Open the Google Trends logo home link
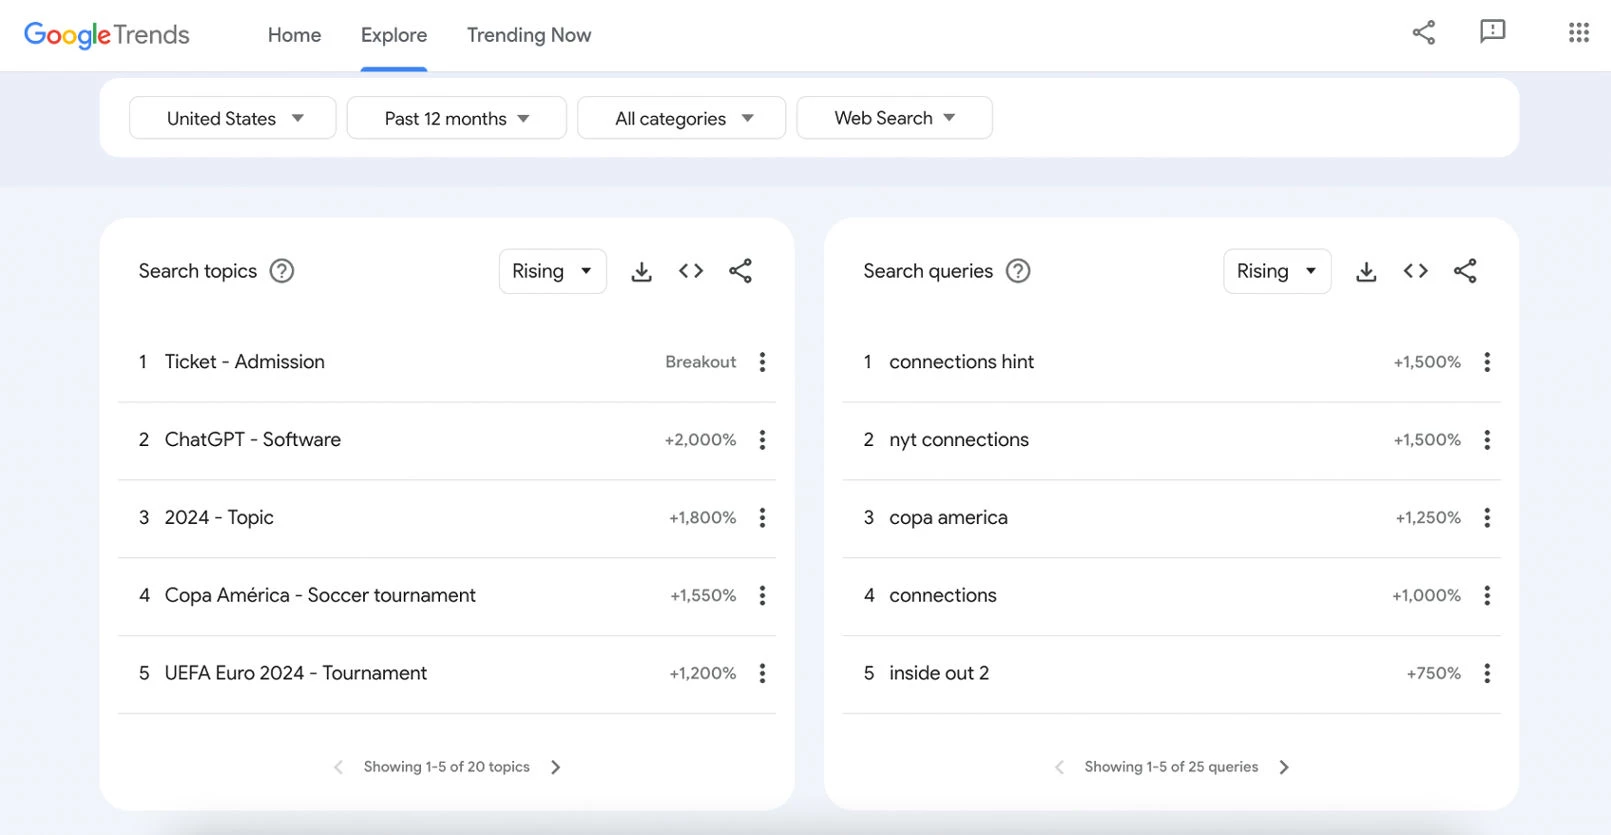 107,35
